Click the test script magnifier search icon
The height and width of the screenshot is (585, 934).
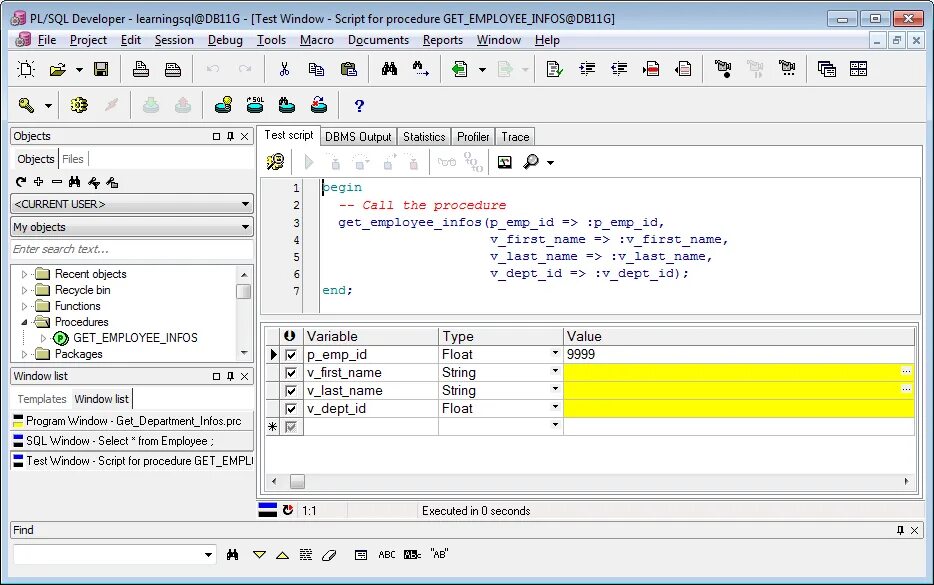tap(530, 162)
